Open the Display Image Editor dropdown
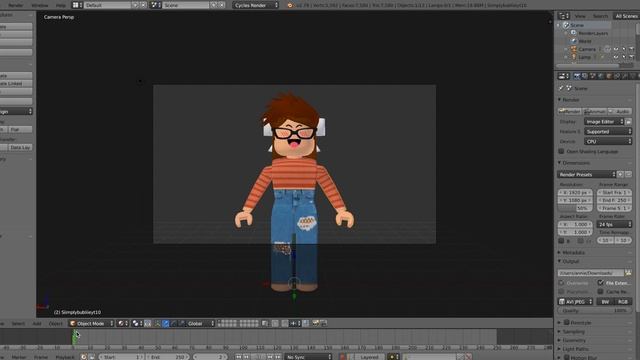 (604, 122)
